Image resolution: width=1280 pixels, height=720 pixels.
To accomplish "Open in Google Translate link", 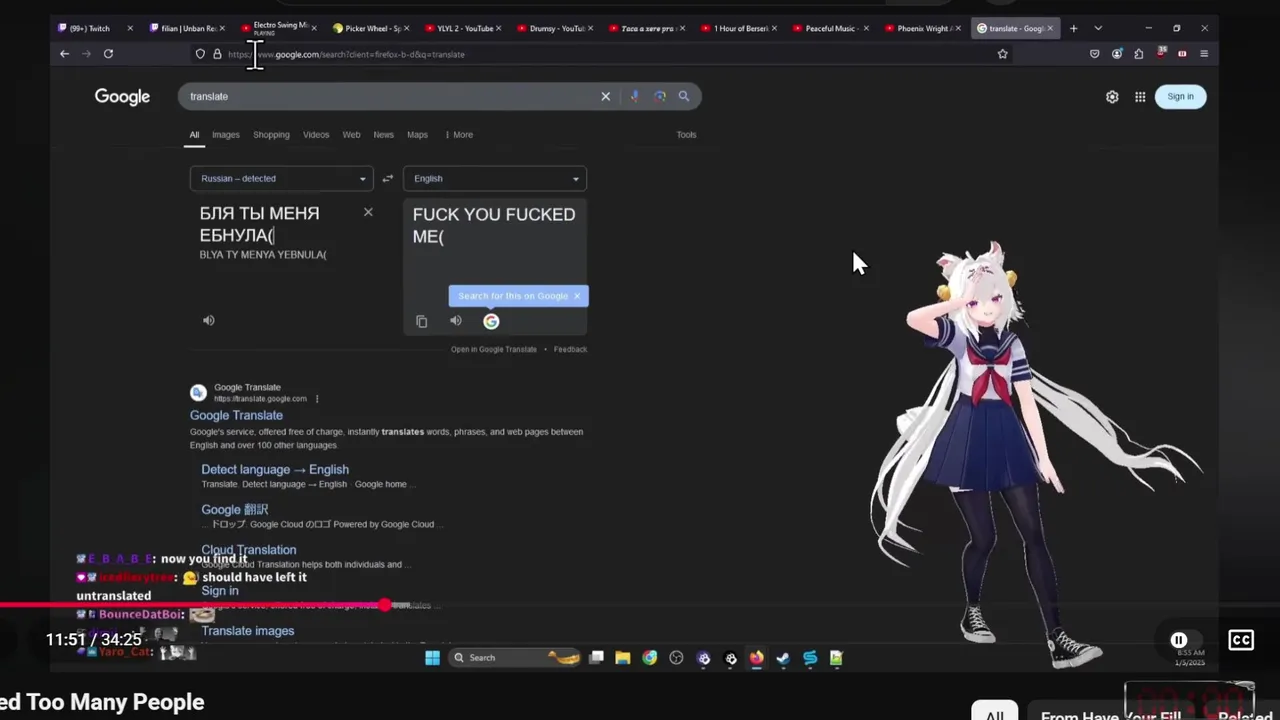I will pos(493,349).
